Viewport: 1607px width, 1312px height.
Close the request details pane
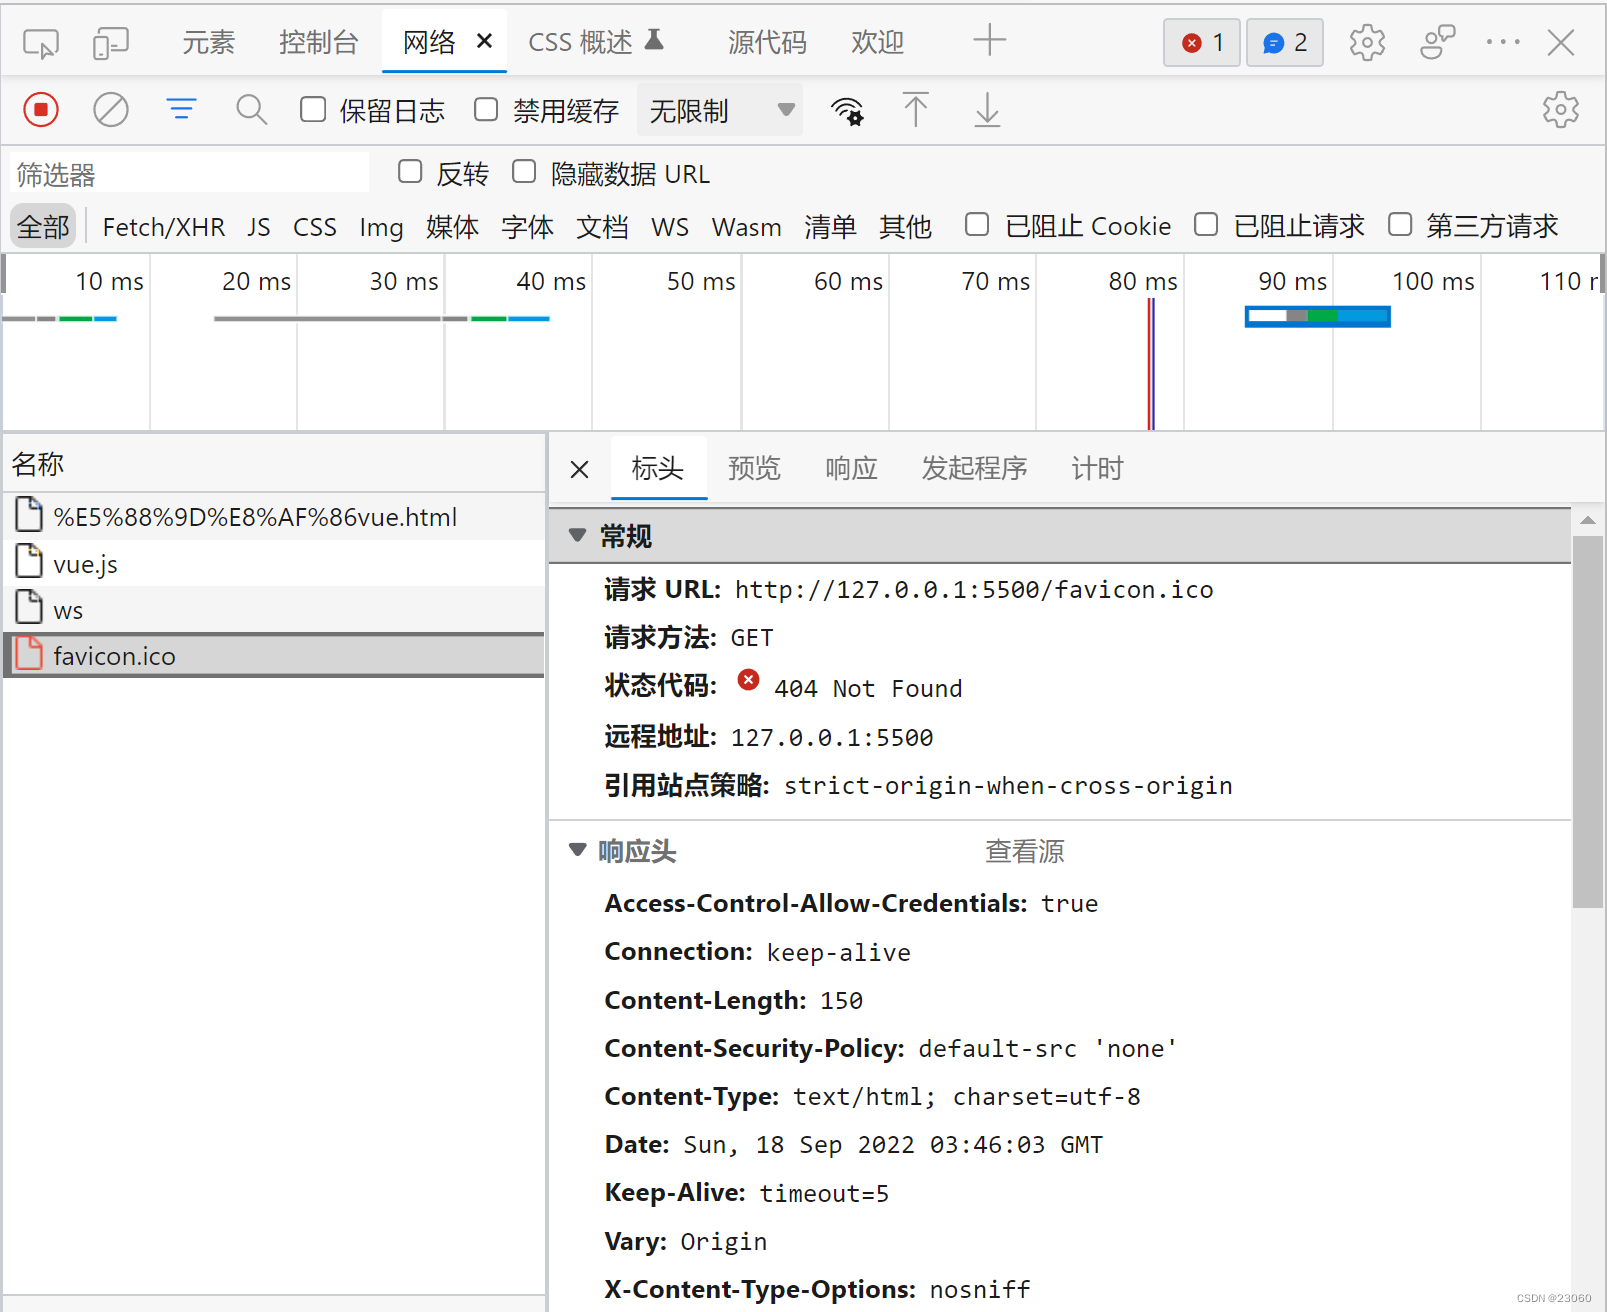tap(580, 469)
